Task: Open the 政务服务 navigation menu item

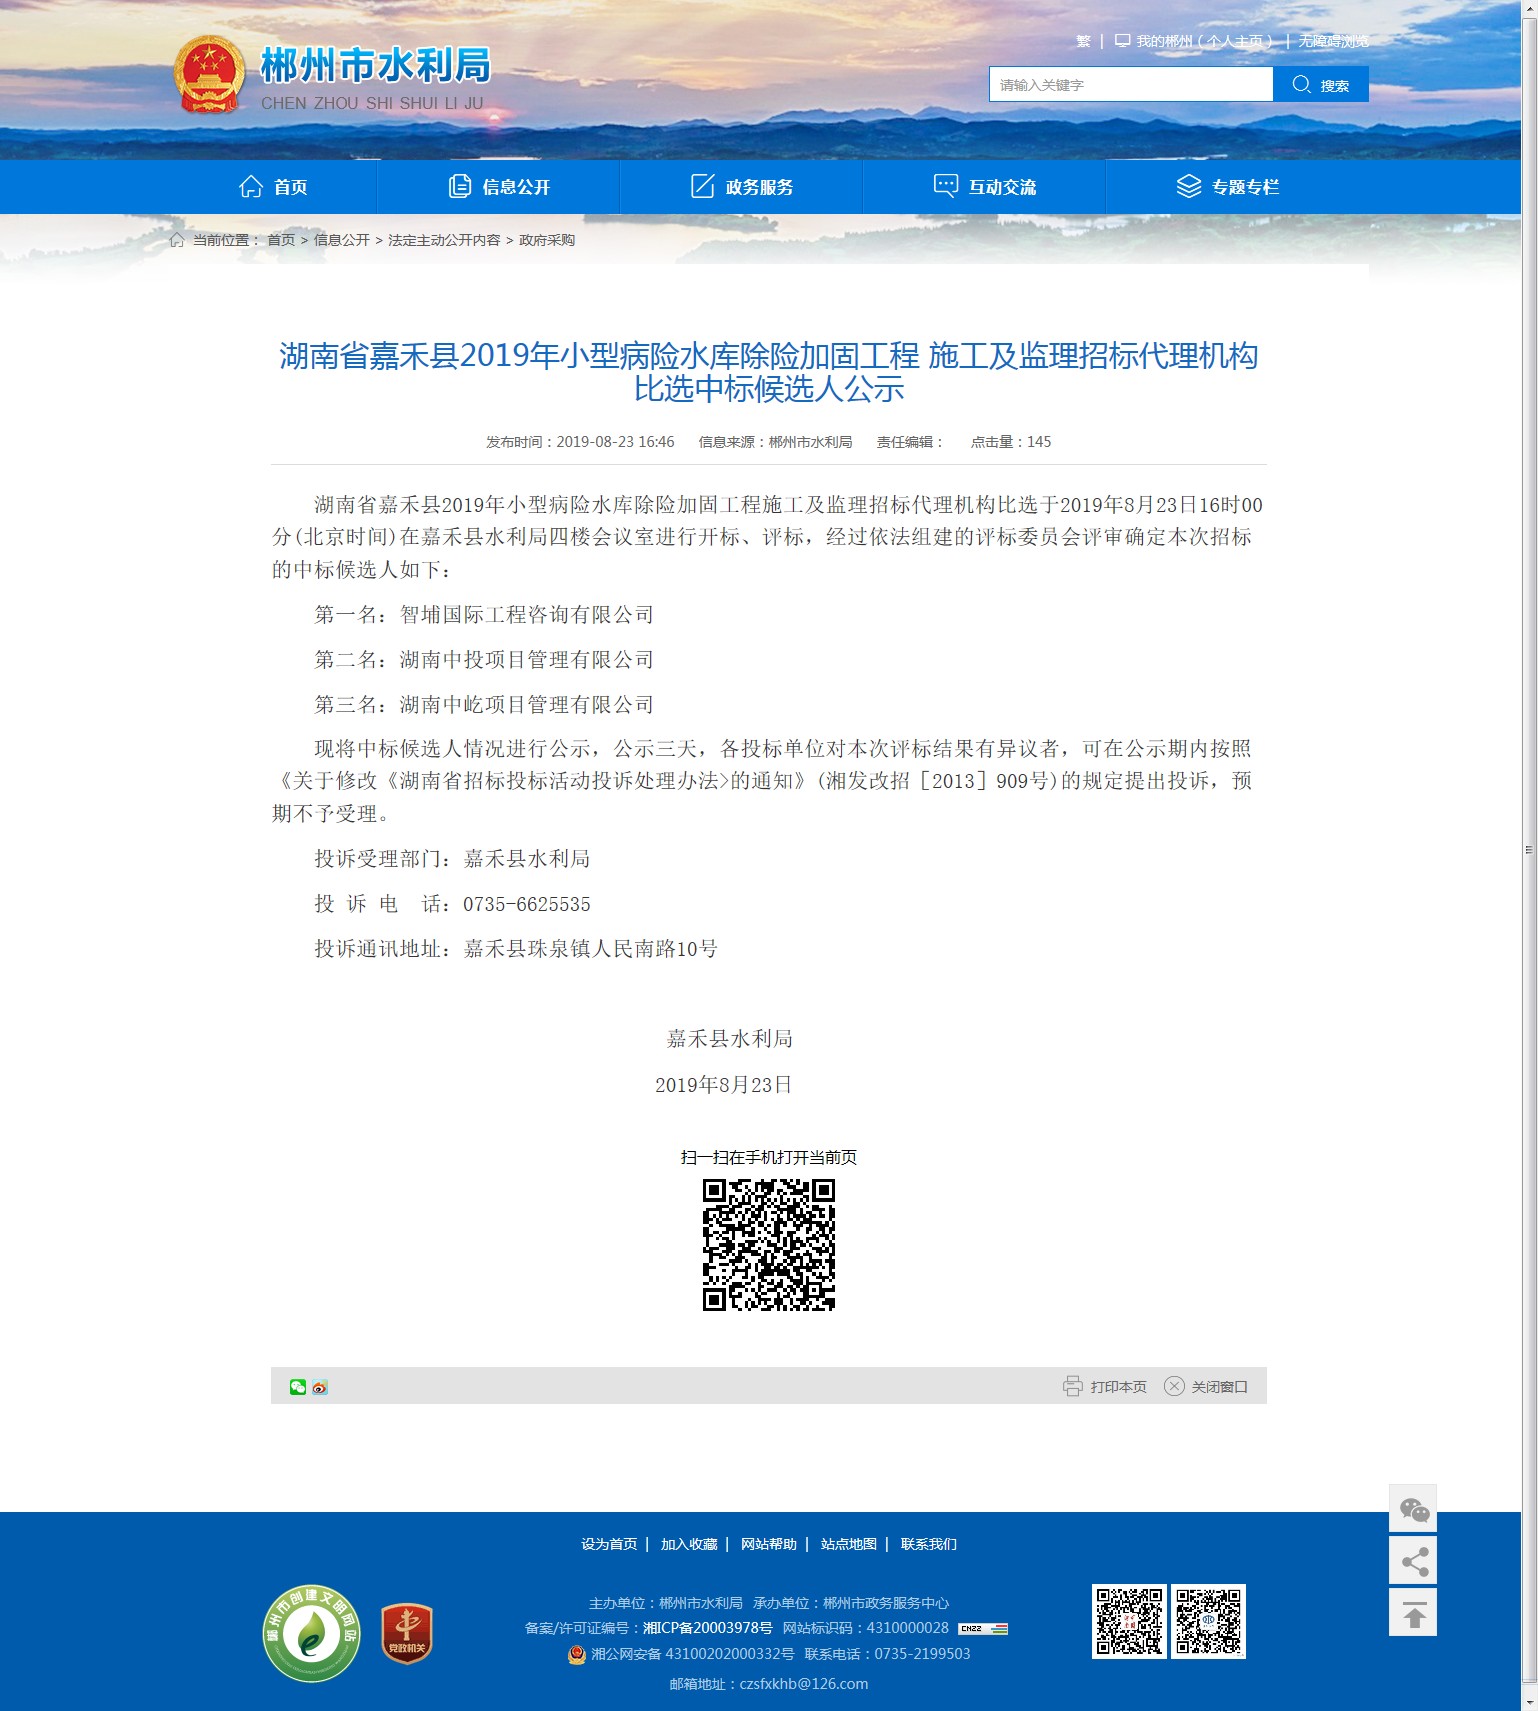Action: click(742, 187)
